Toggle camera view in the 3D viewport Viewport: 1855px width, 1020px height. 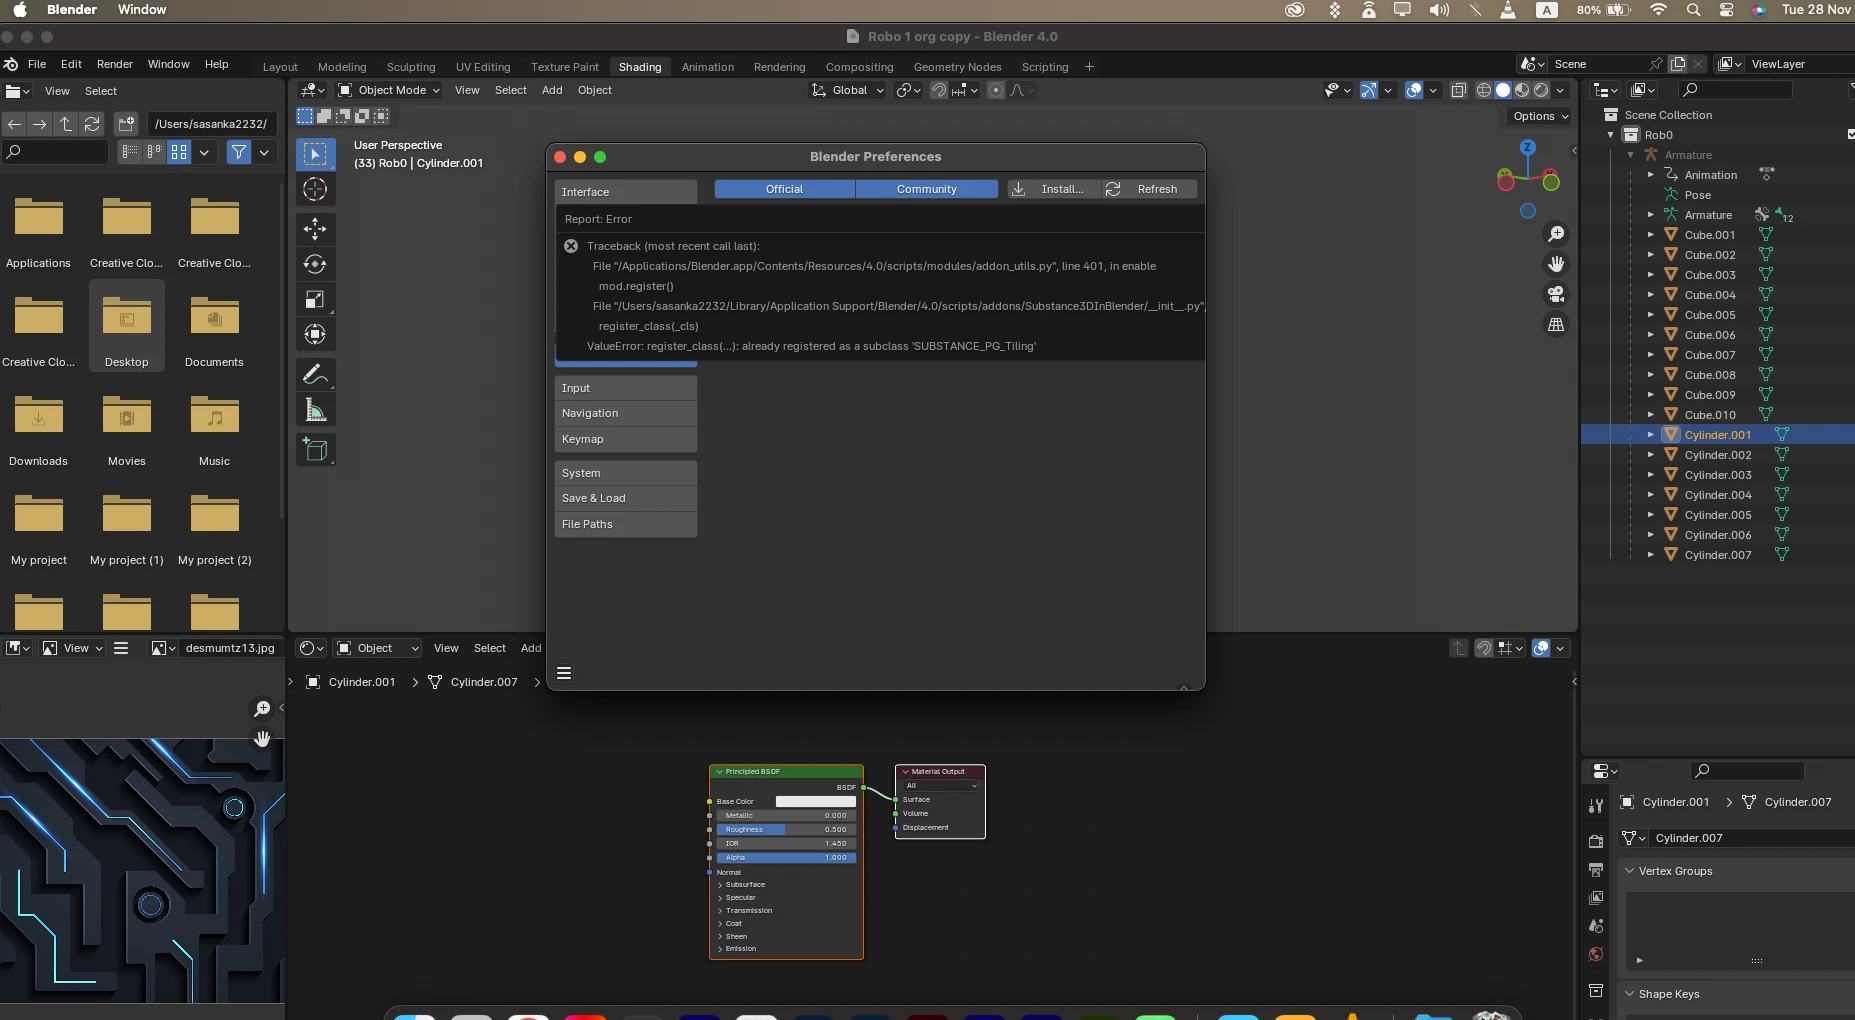coord(1556,294)
